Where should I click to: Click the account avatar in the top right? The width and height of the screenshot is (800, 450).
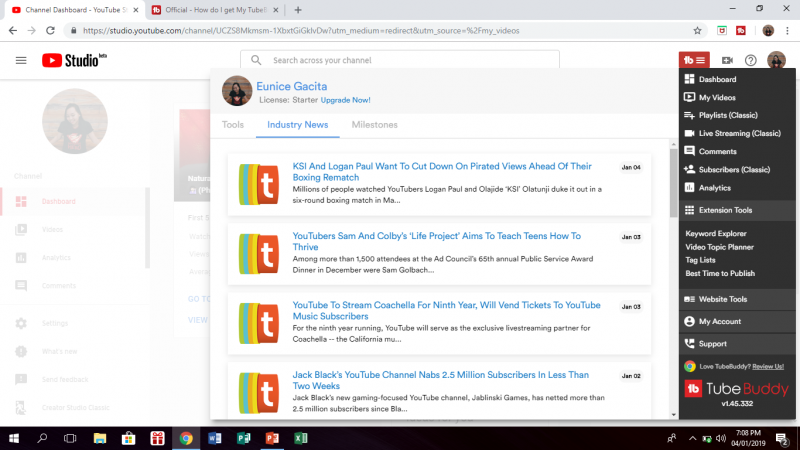[776, 60]
